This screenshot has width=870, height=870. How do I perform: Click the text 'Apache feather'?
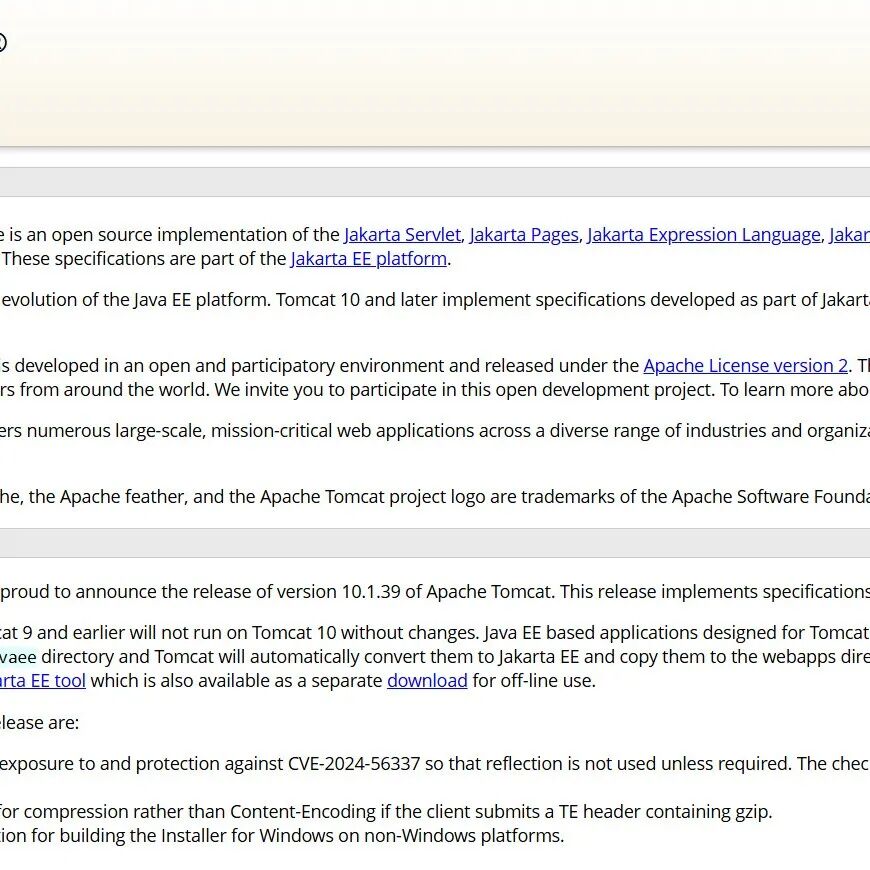[x=122, y=497]
